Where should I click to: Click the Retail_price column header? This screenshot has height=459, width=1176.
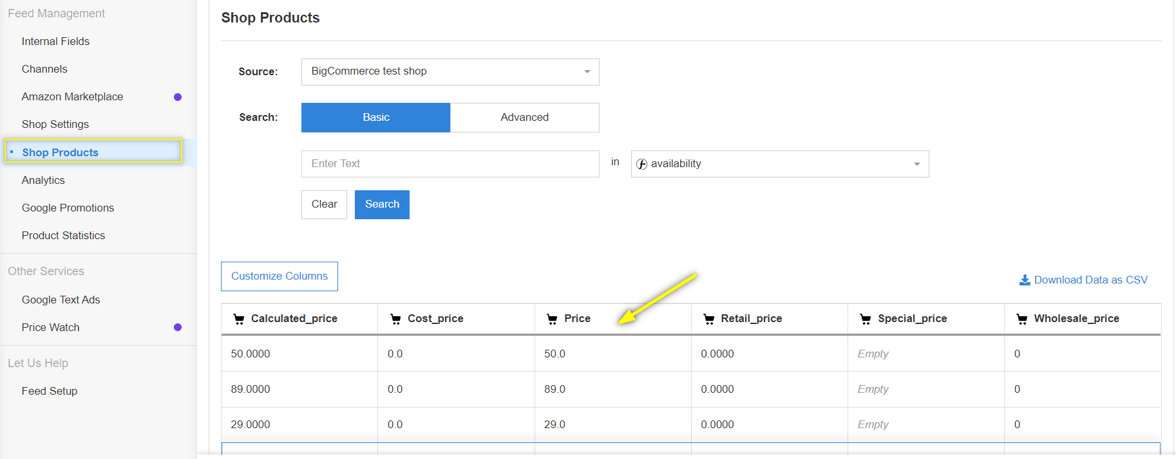pyautogui.click(x=770, y=319)
